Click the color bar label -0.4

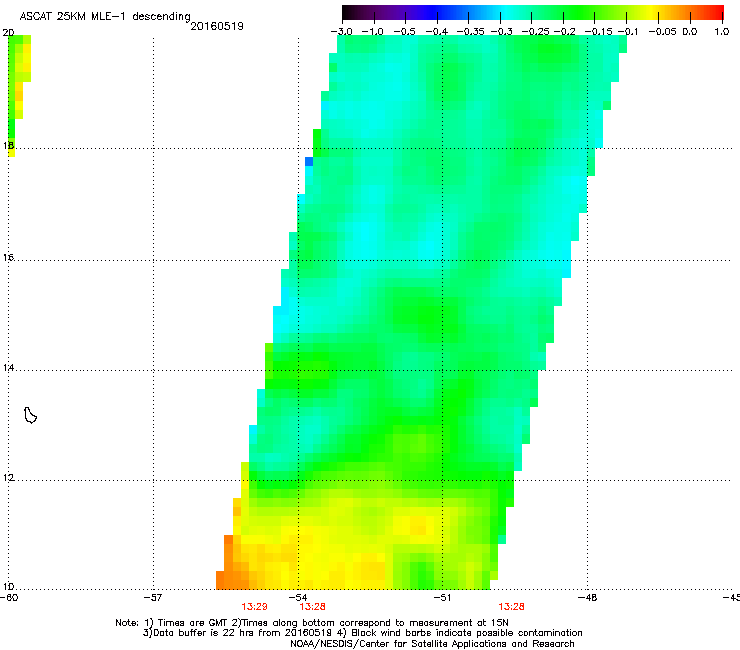(x=437, y=32)
